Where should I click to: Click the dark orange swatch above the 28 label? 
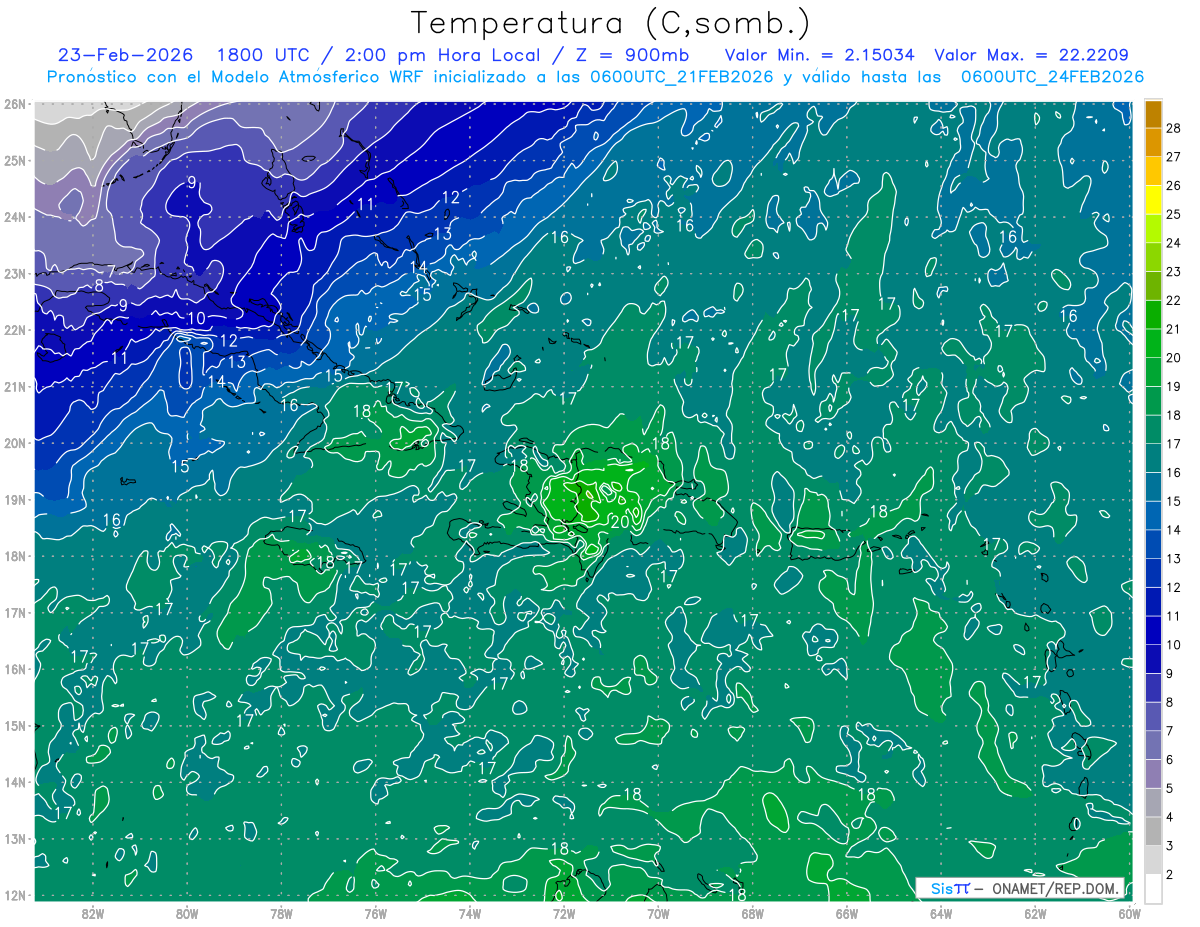pos(1153,113)
